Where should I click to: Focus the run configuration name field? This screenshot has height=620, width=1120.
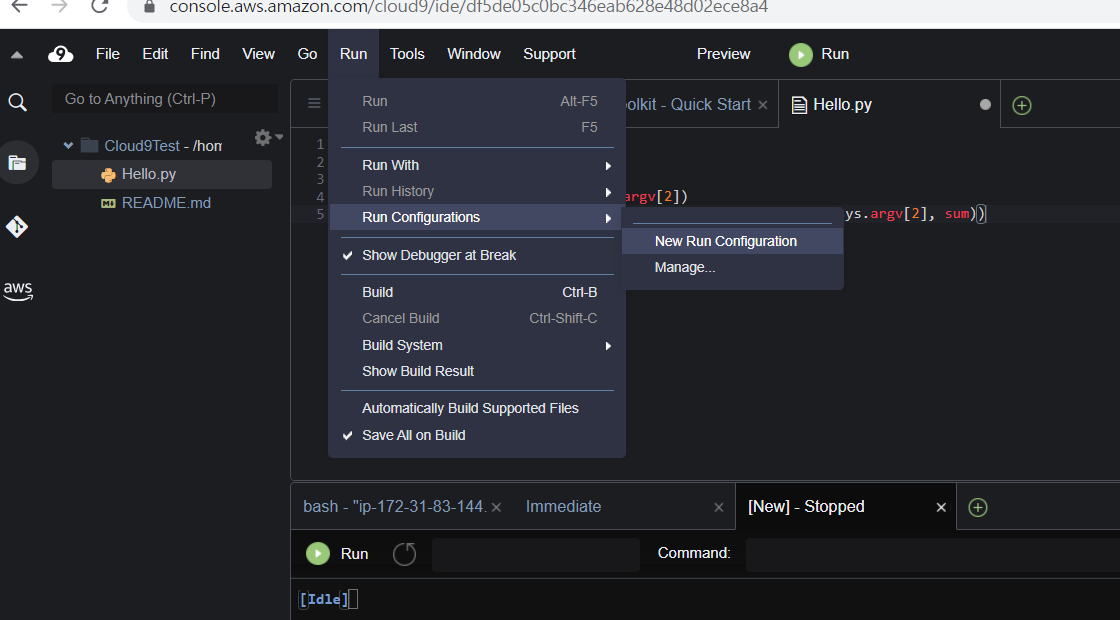click(x=536, y=554)
